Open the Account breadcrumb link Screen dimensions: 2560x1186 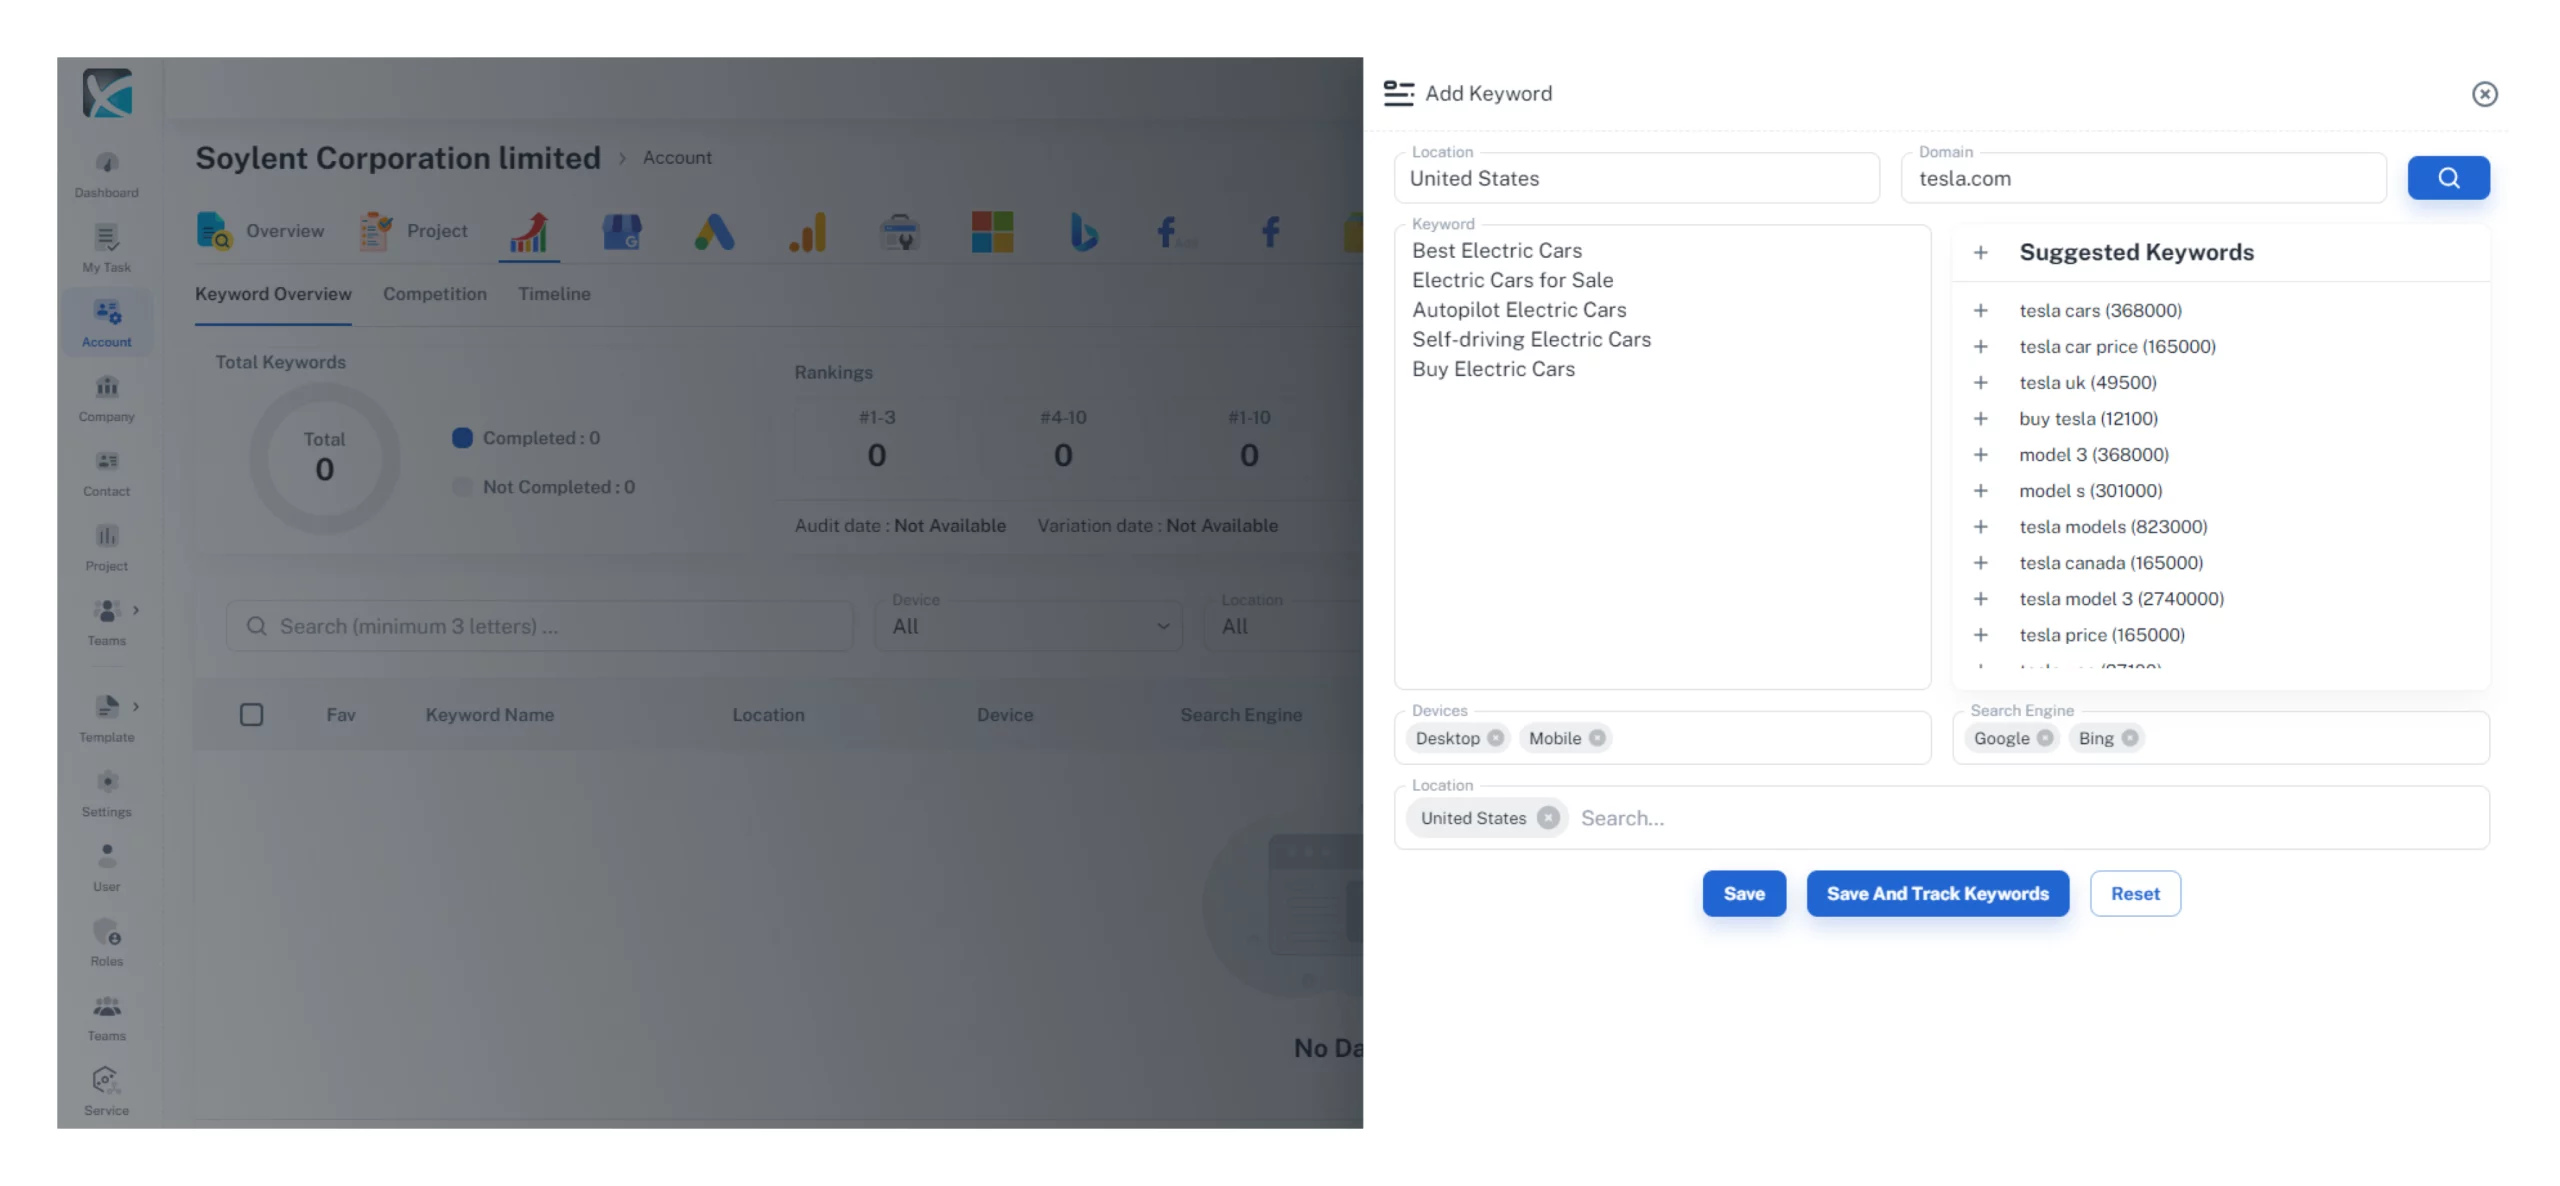[677, 158]
